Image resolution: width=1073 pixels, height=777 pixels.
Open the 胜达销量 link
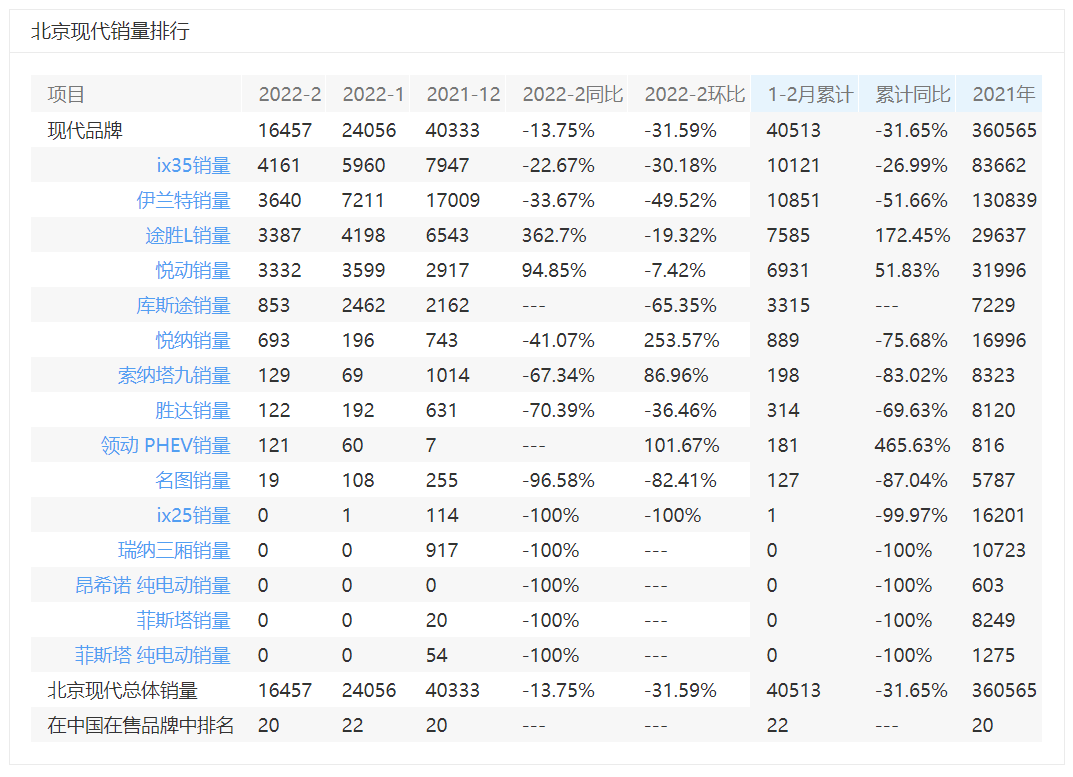click(193, 410)
